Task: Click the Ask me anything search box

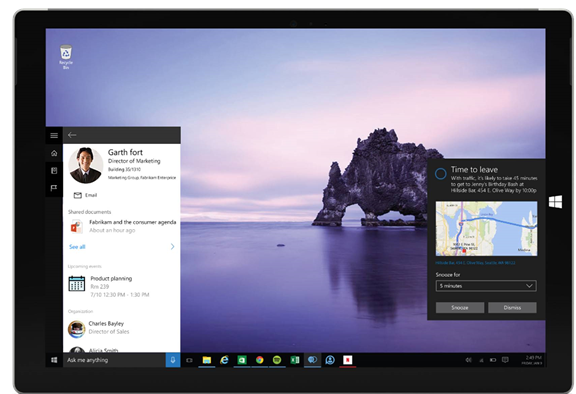Action: (x=114, y=360)
